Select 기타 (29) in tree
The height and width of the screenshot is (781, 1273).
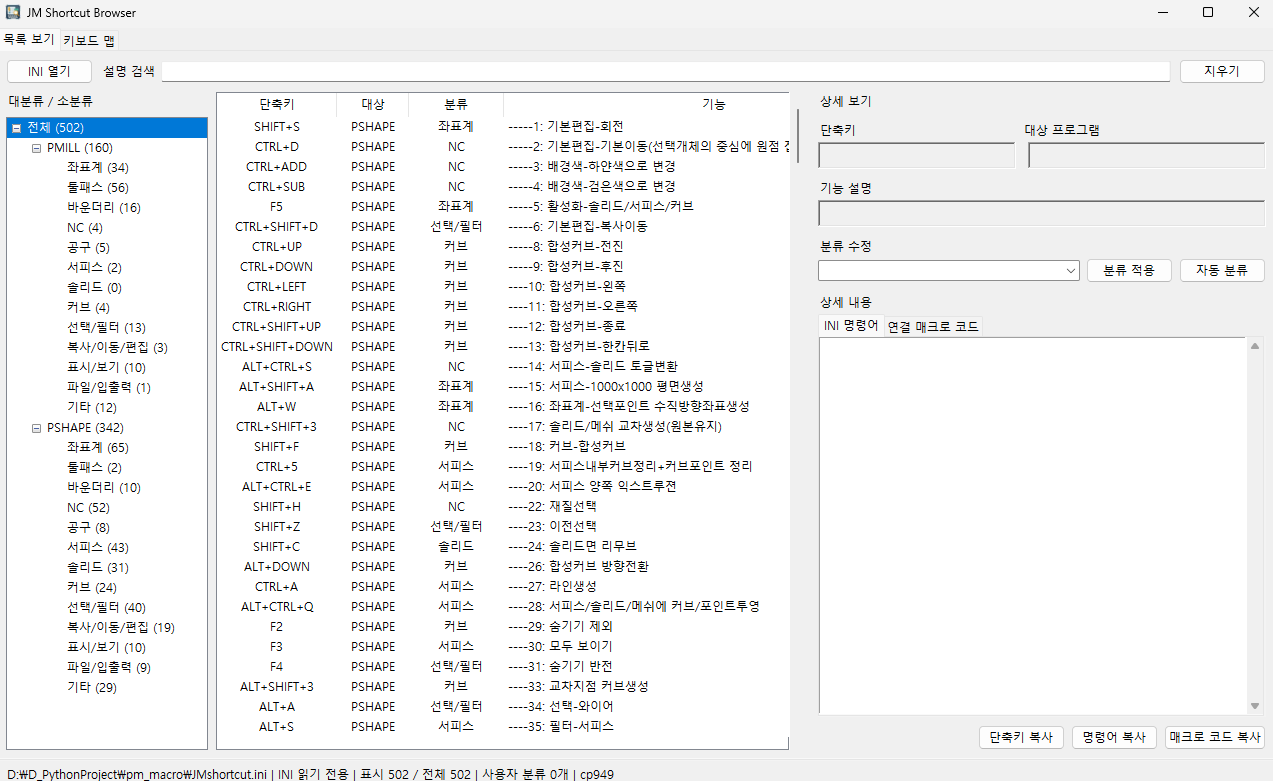point(91,687)
